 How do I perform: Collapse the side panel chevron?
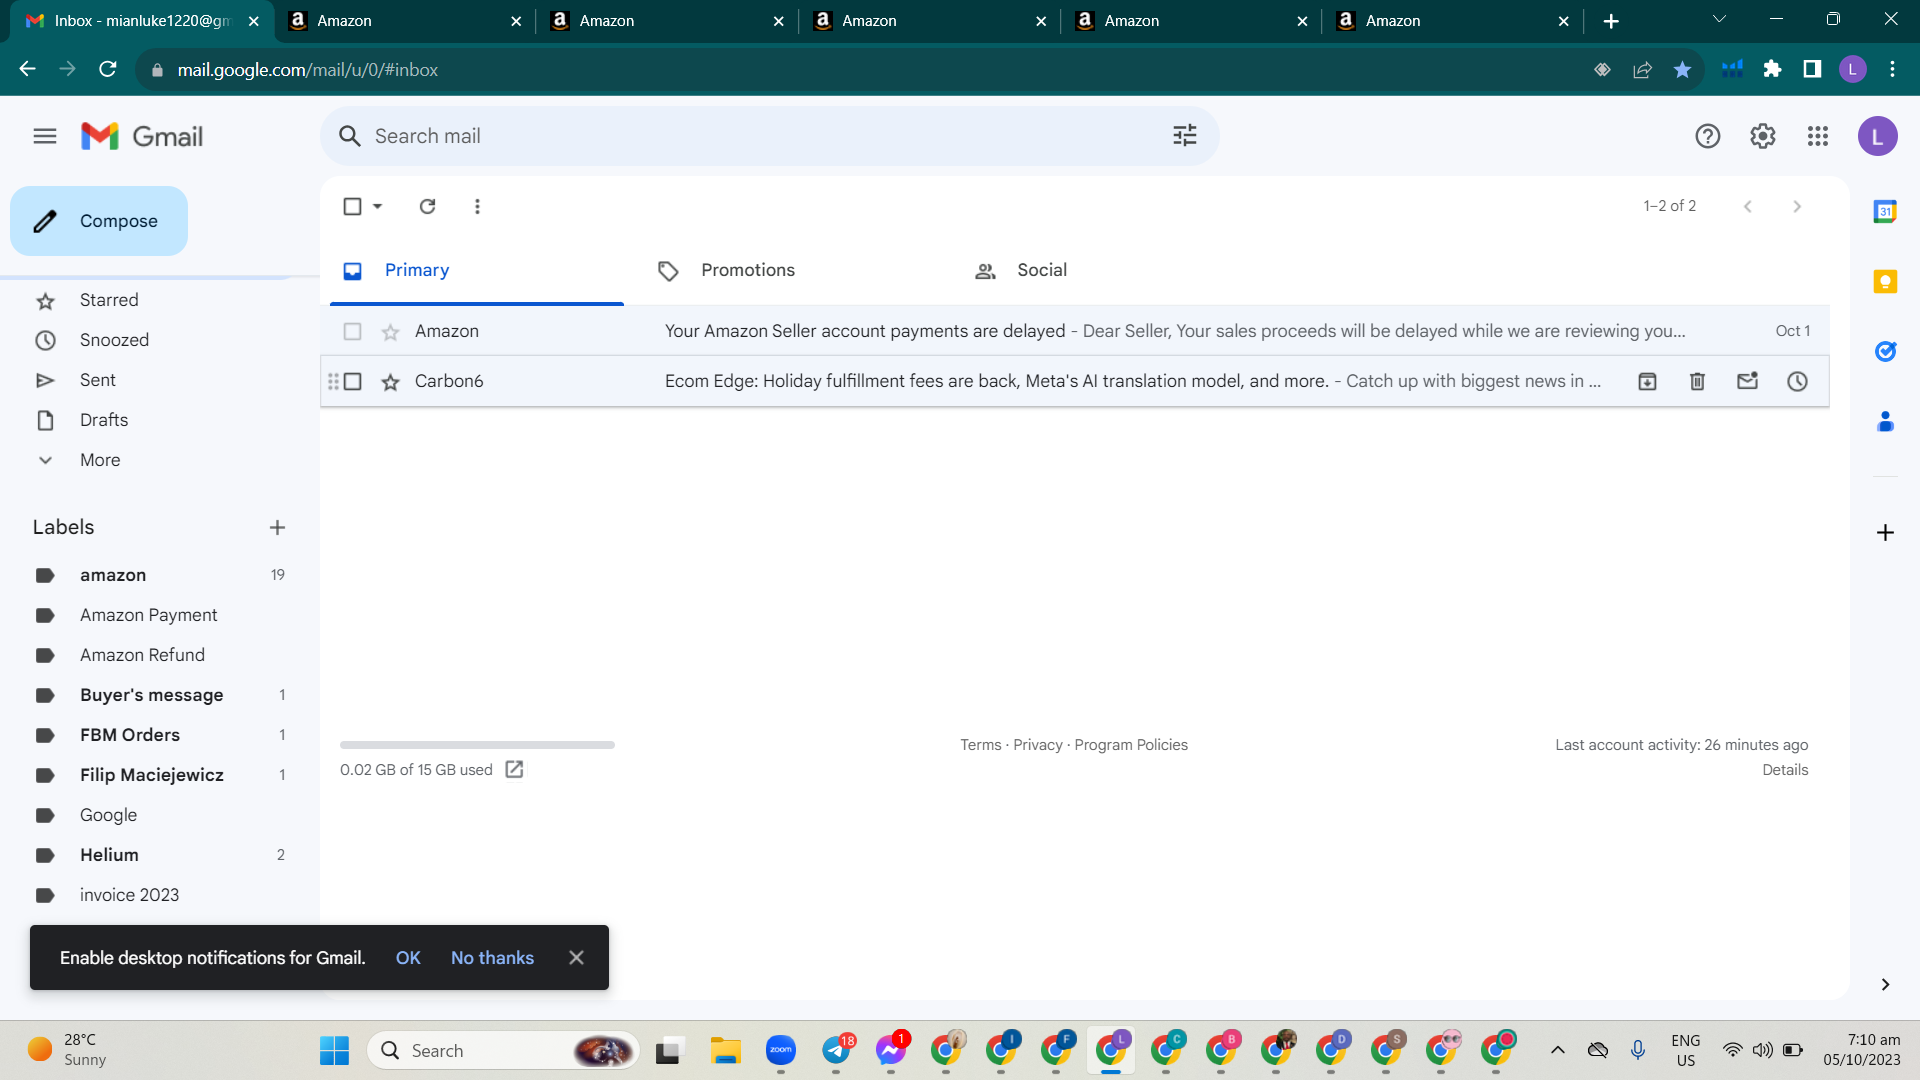[1885, 984]
